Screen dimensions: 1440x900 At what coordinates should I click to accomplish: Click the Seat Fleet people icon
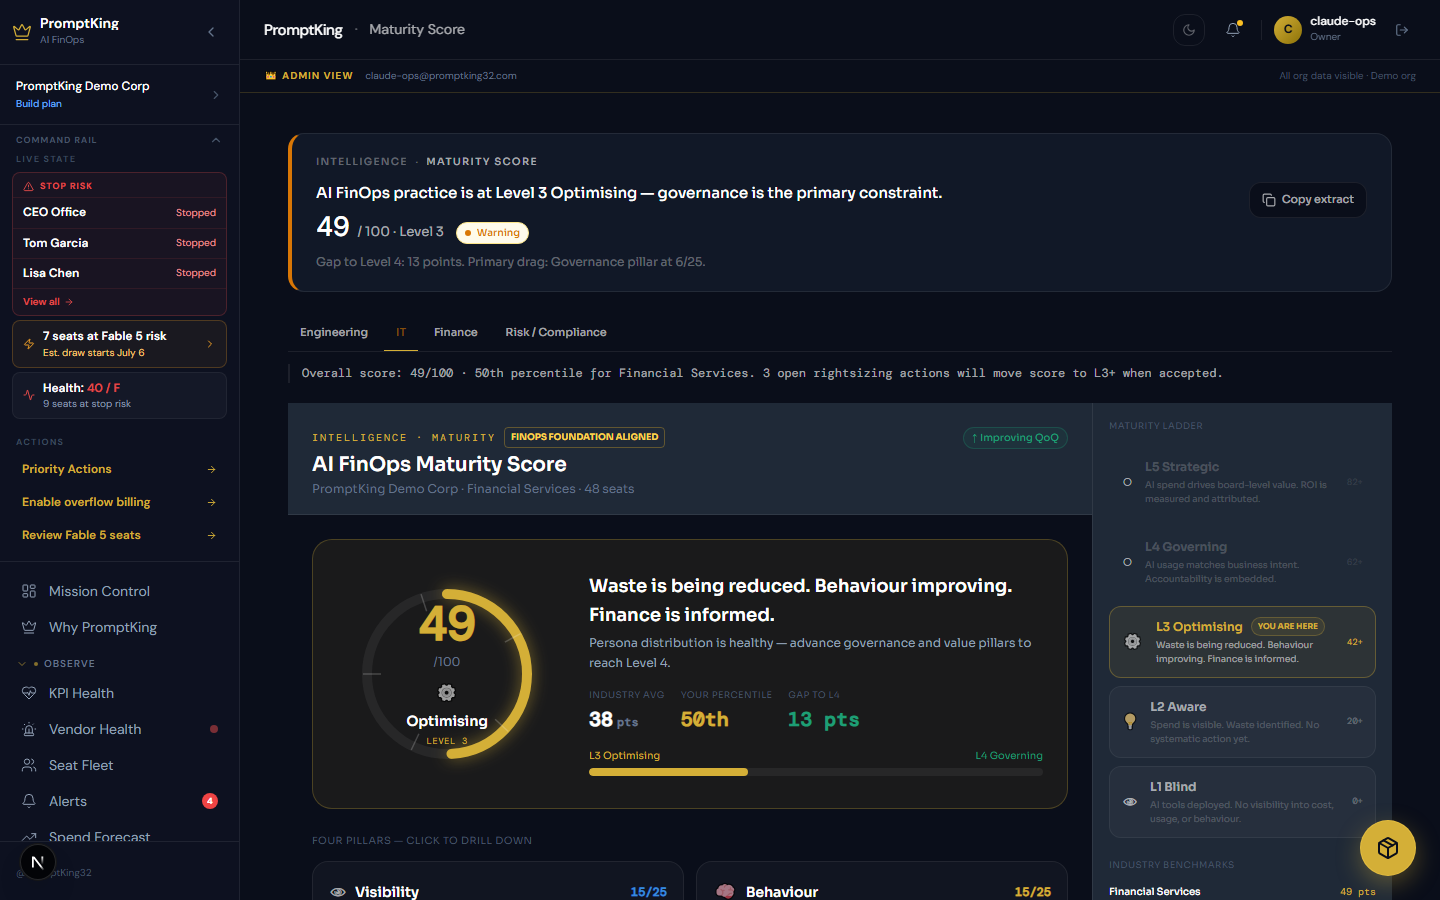[x=29, y=765]
